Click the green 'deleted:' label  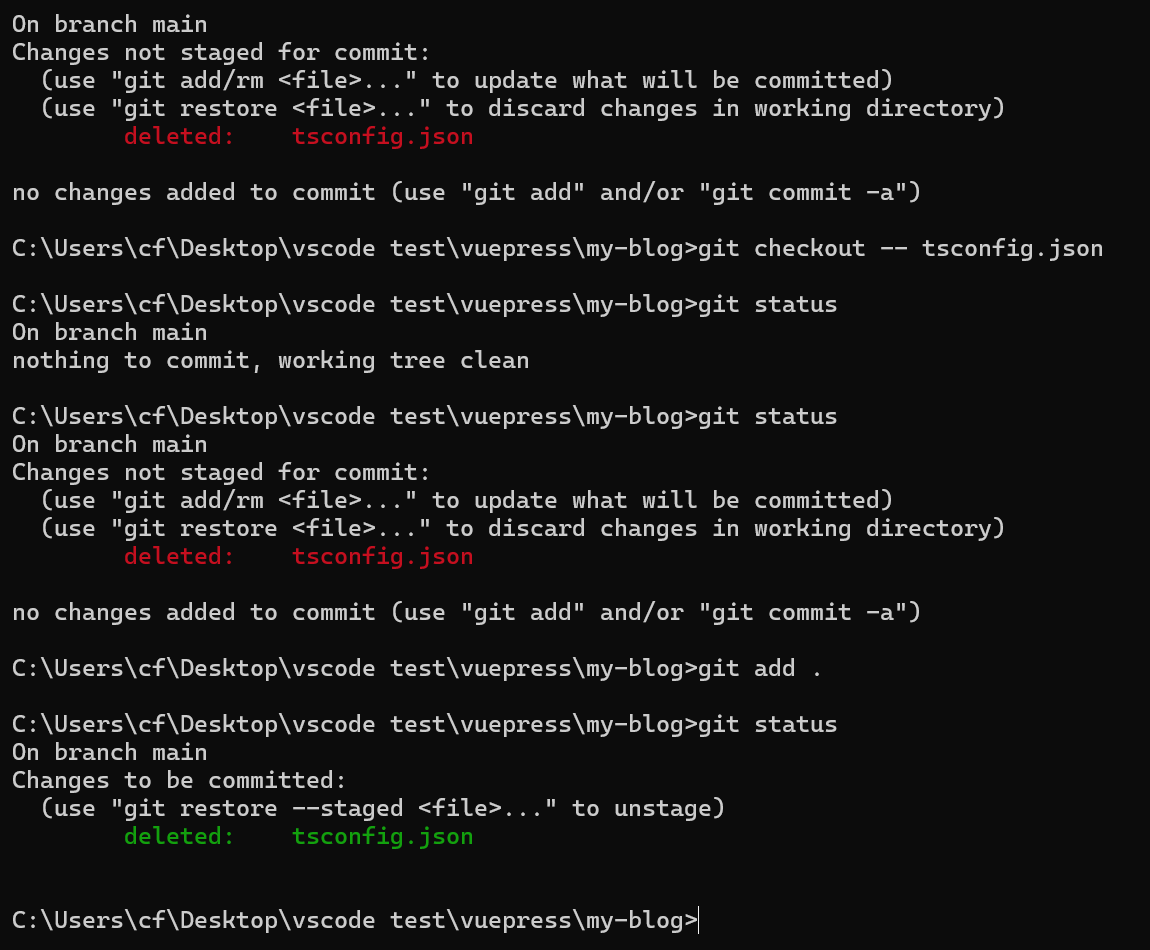coord(179,836)
